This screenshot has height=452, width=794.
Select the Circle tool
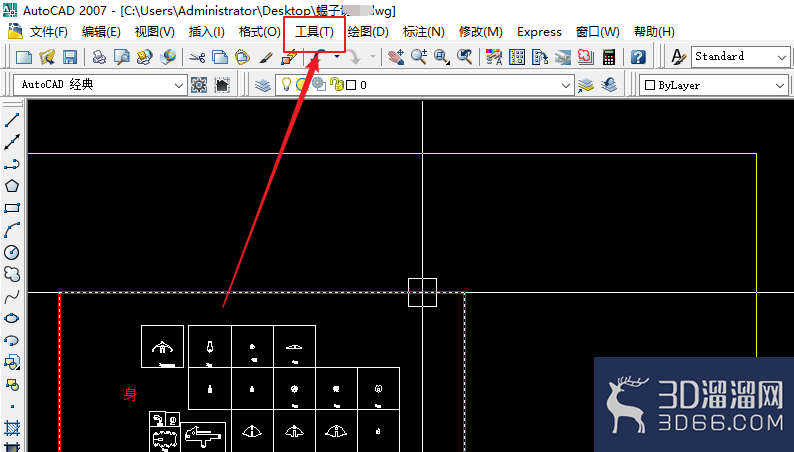[x=12, y=252]
